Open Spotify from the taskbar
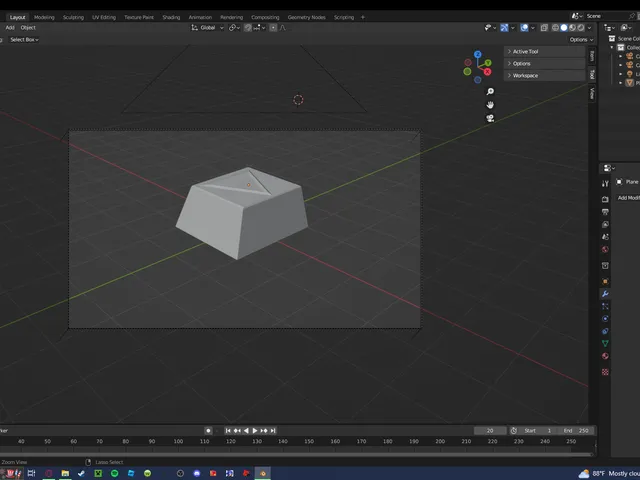 click(x=114, y=473)
